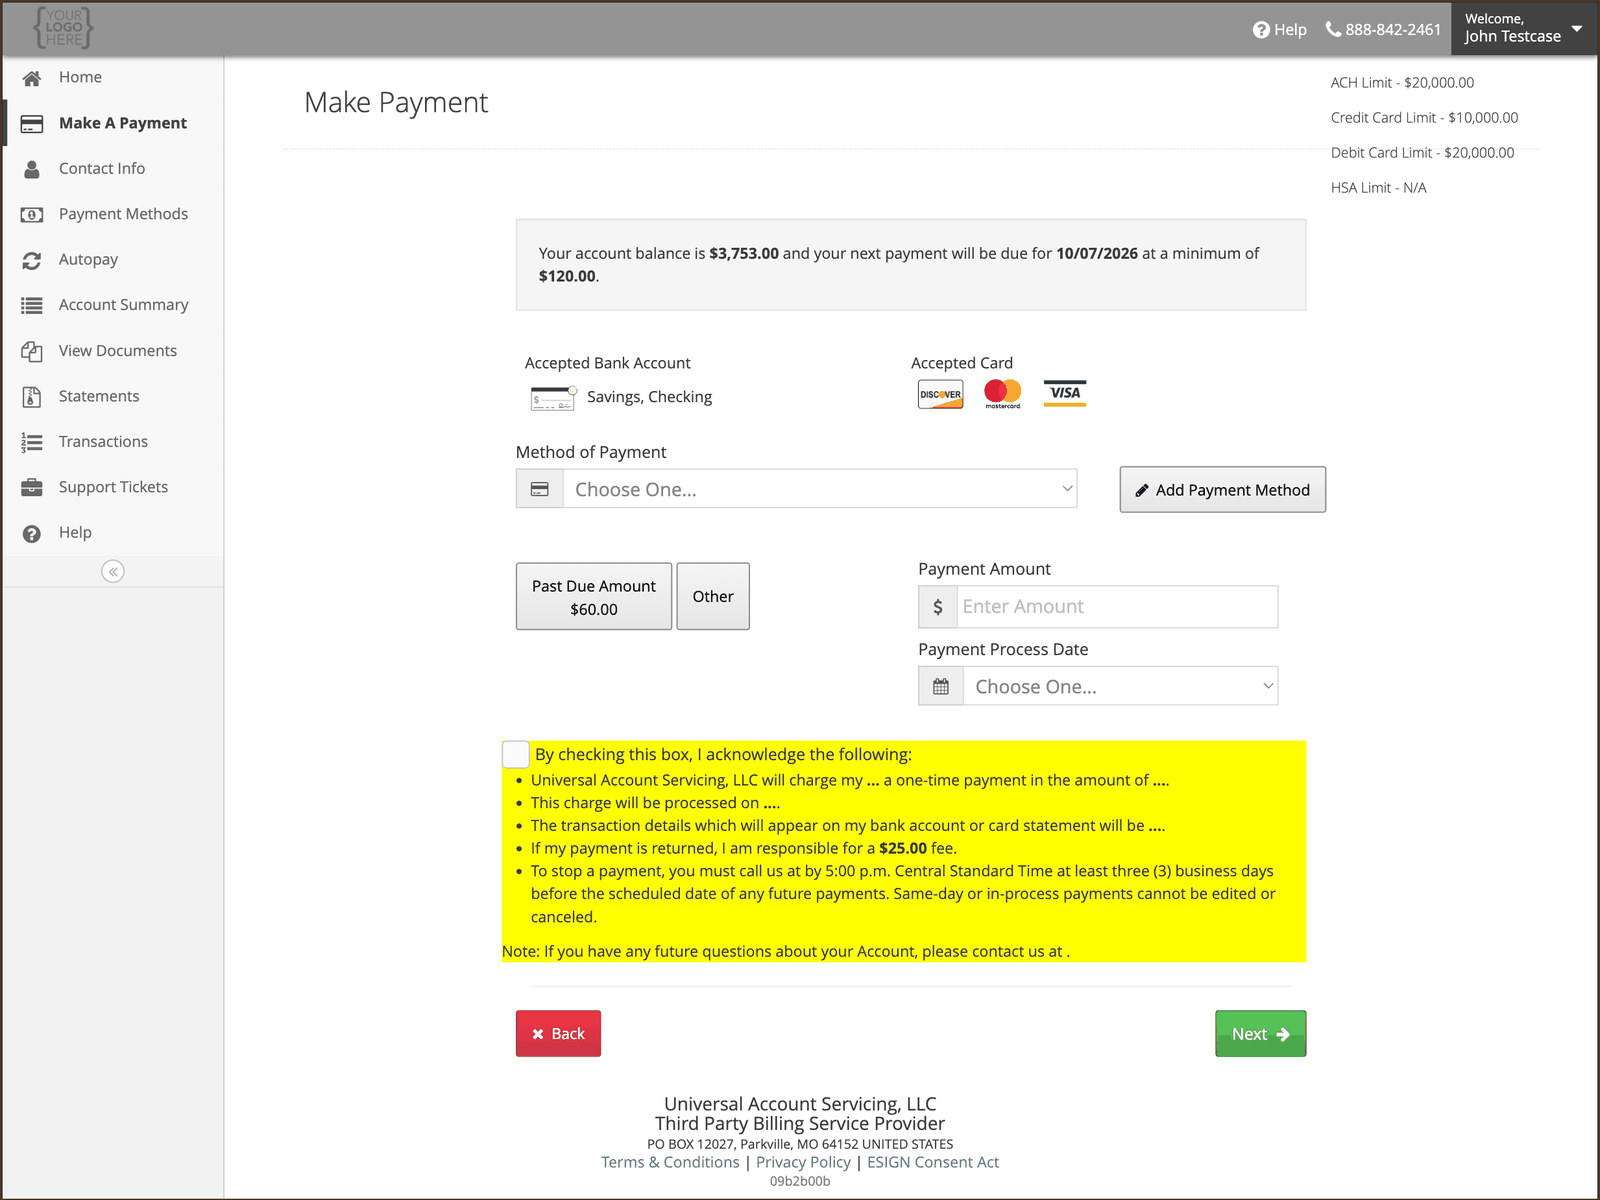This screenshot has width=1600, height=1200.
Task: Click the '$3,753.00' account balance text
Action: pyautogui.click(x=744, y=254)
